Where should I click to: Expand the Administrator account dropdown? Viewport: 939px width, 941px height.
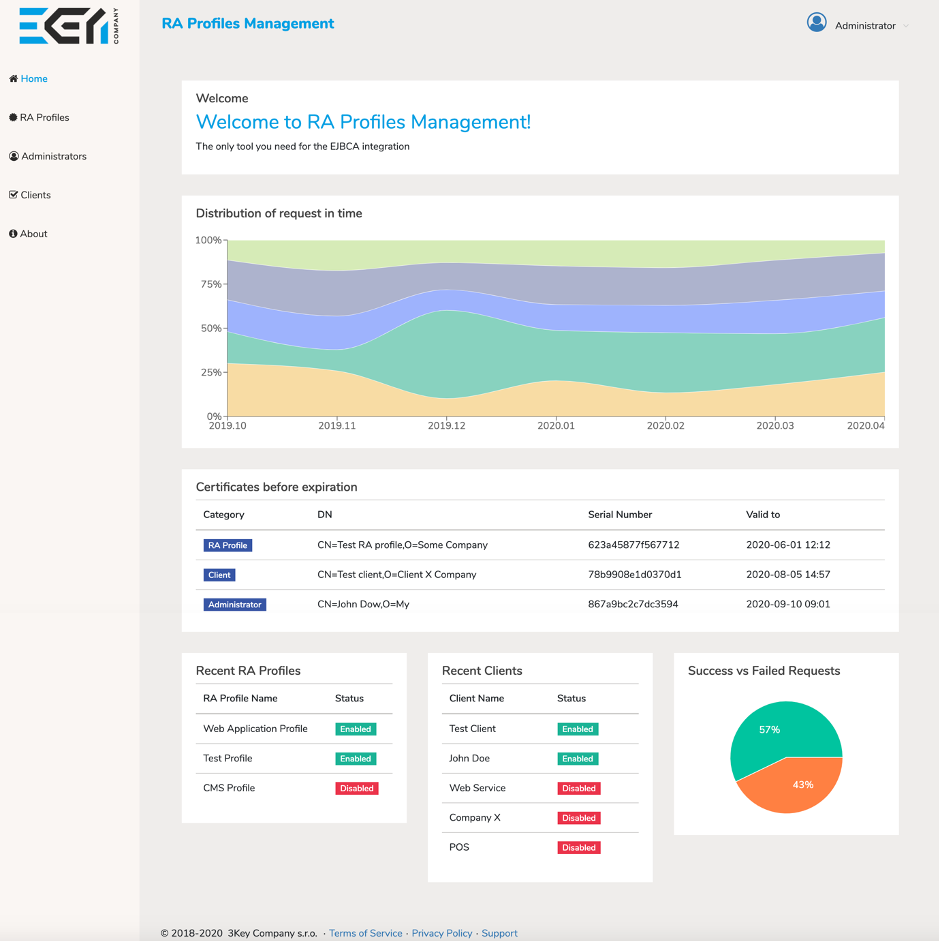pyautogui.click(x=868, y=25)
